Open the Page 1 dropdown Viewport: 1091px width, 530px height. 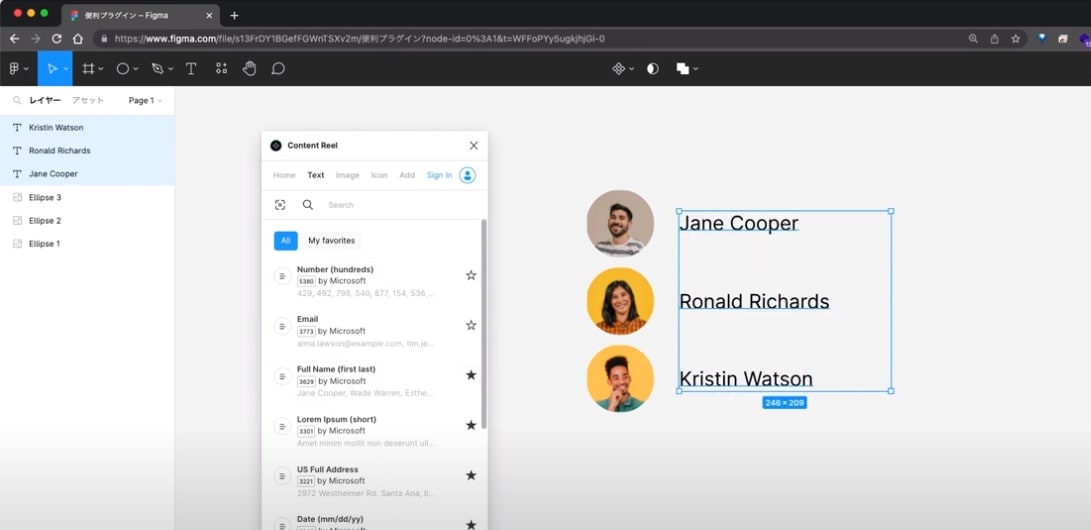(x=145, y=100)
